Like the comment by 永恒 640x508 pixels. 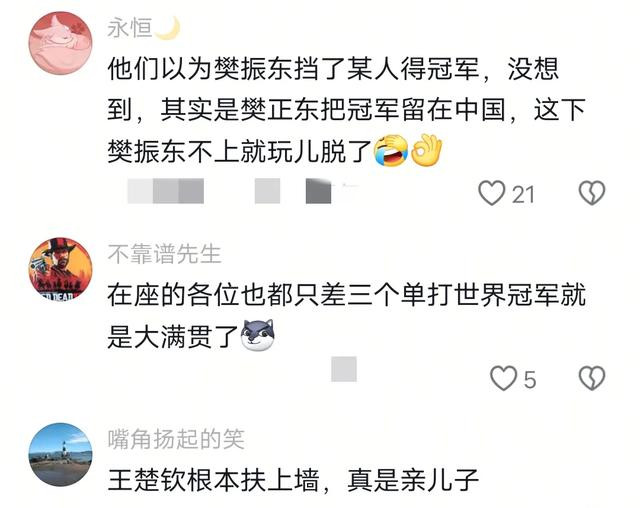click(x=491, y=193)
